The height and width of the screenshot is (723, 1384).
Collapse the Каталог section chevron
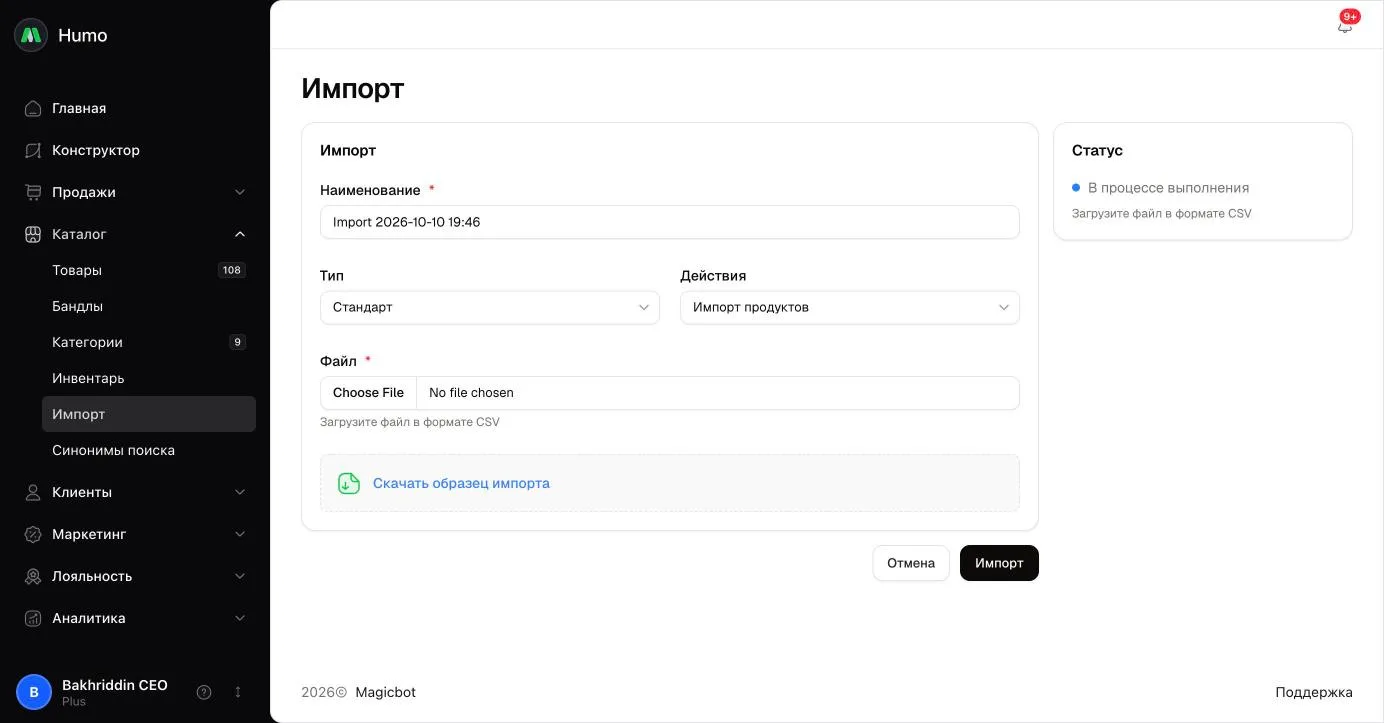[x=240, y=234]
